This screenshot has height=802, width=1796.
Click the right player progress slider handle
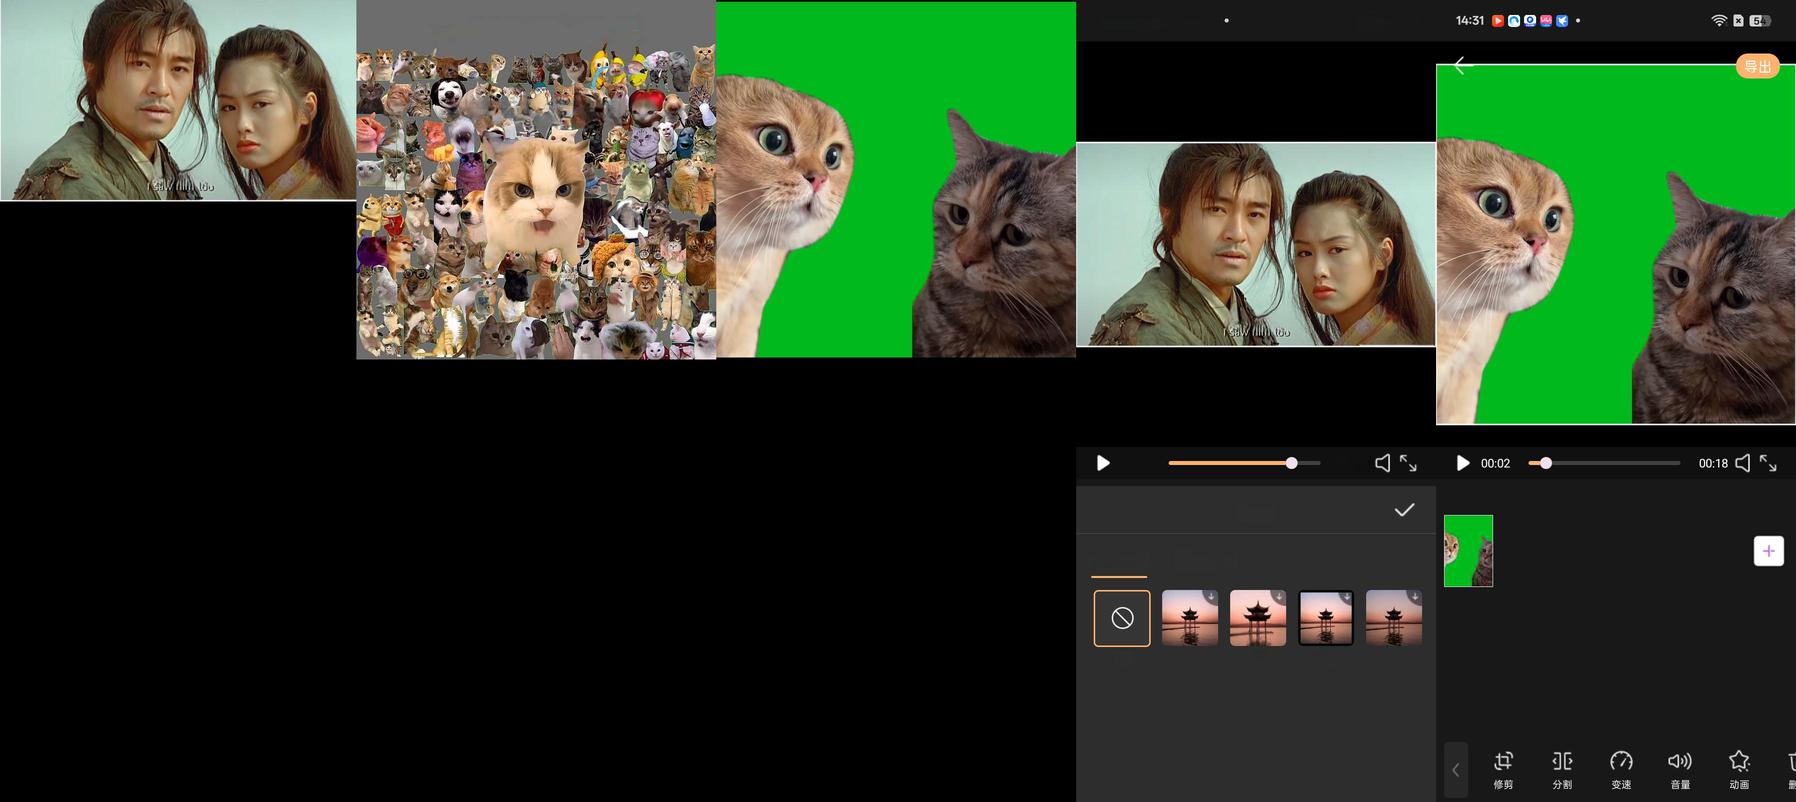click(x=1546, y=463)
